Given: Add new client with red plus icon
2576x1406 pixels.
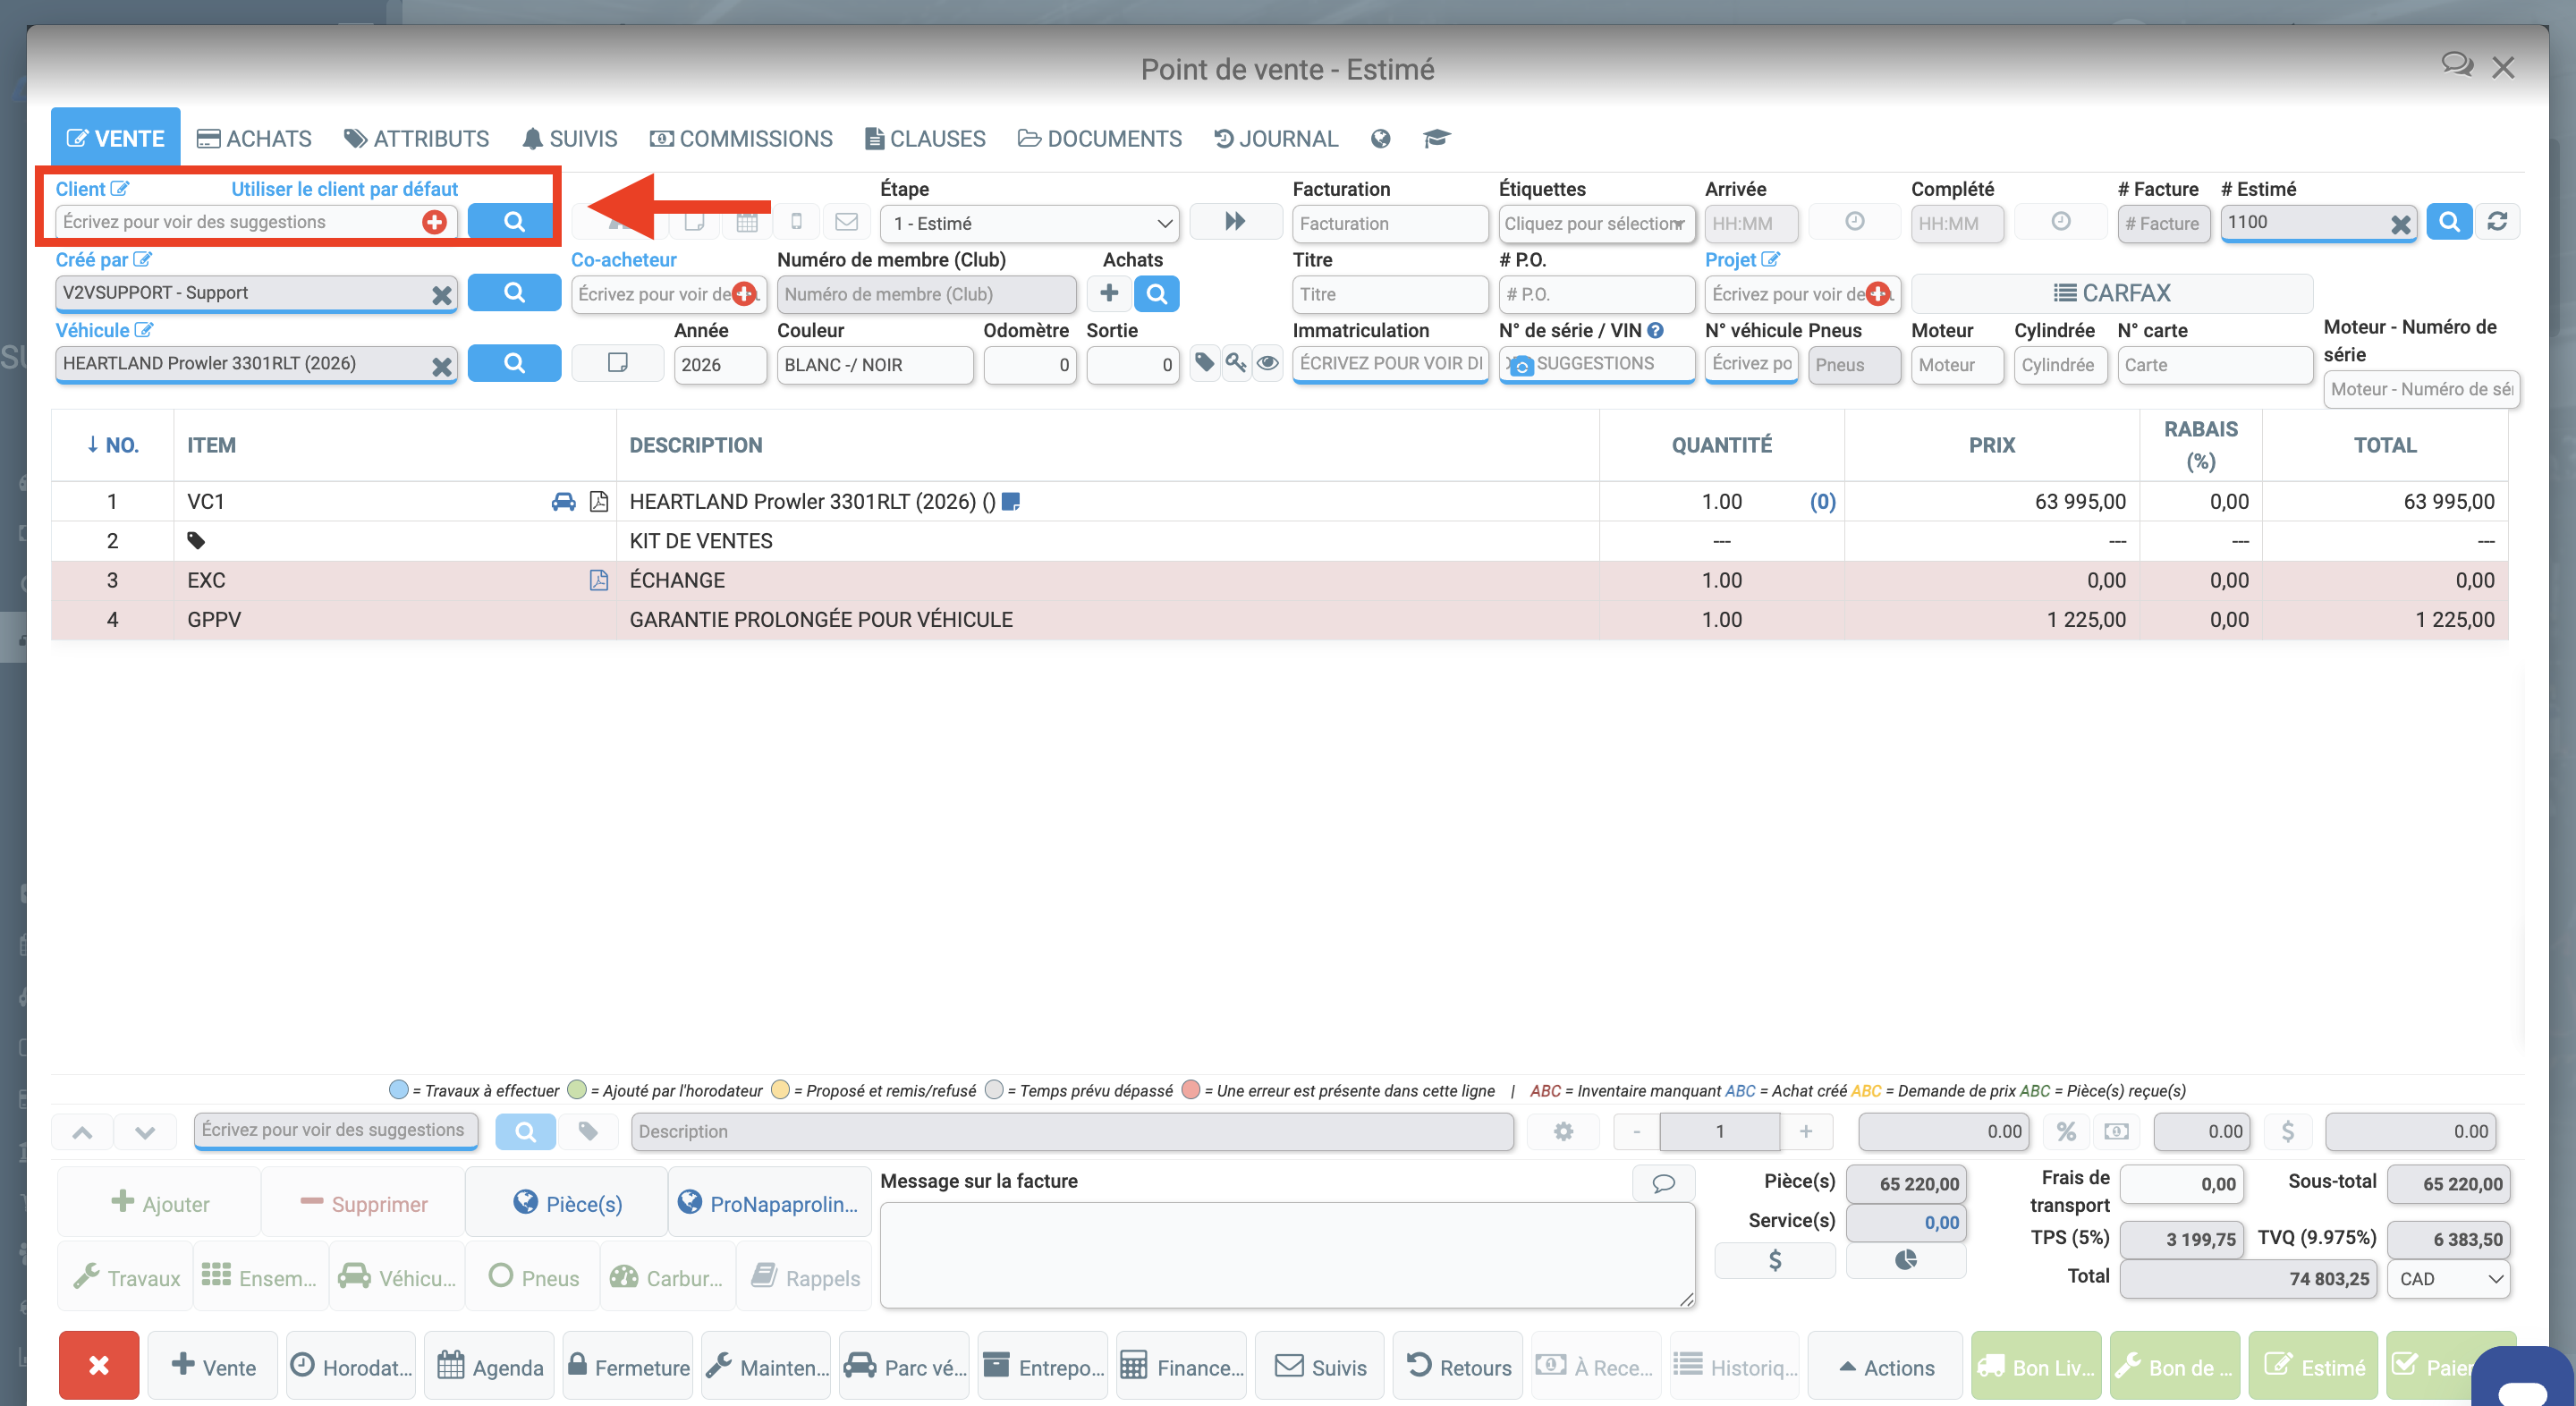Looking at the screenshot, I should [x=434, y=222].
